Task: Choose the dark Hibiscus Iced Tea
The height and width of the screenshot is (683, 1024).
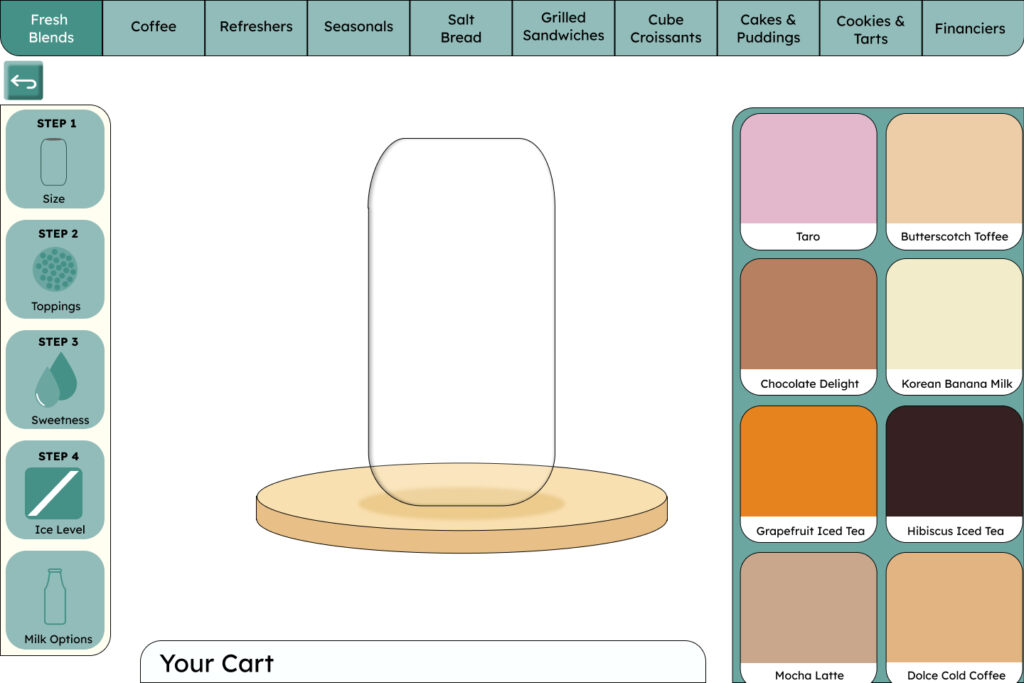Action: tap(954, 462)
